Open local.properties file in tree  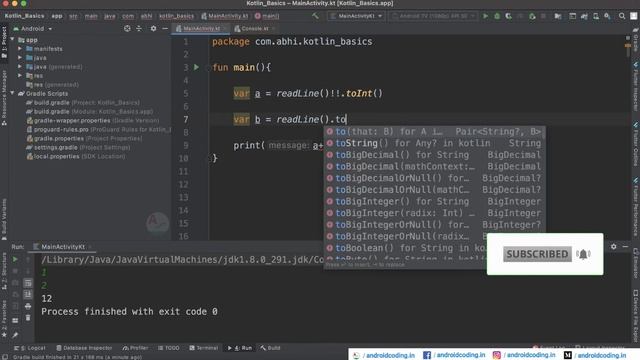pos(76,156)
